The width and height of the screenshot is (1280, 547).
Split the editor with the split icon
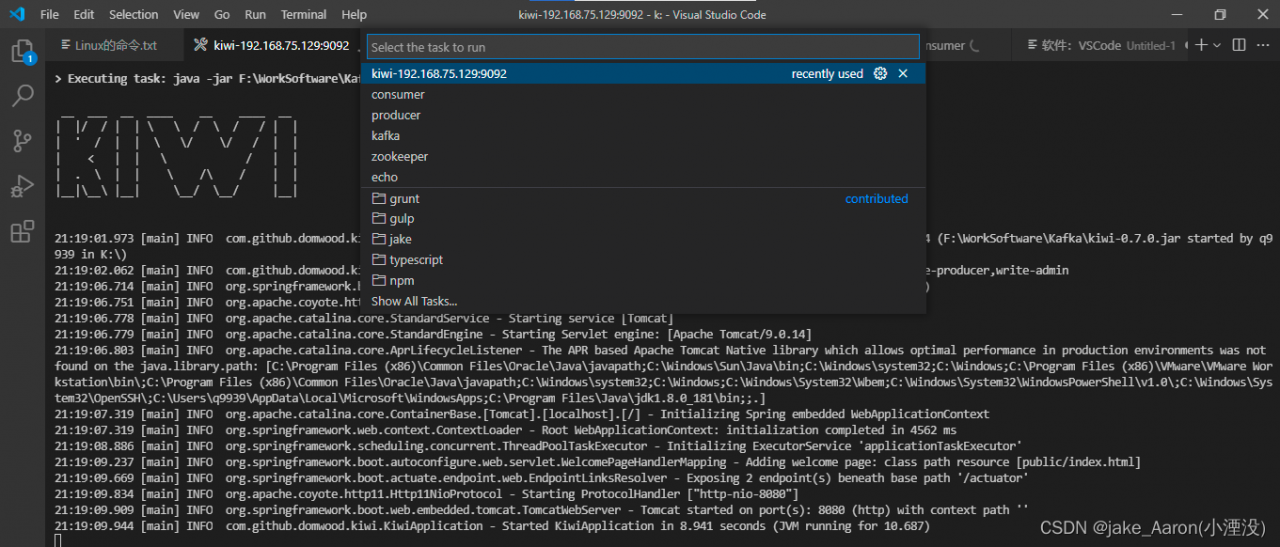pos(1239,45)
